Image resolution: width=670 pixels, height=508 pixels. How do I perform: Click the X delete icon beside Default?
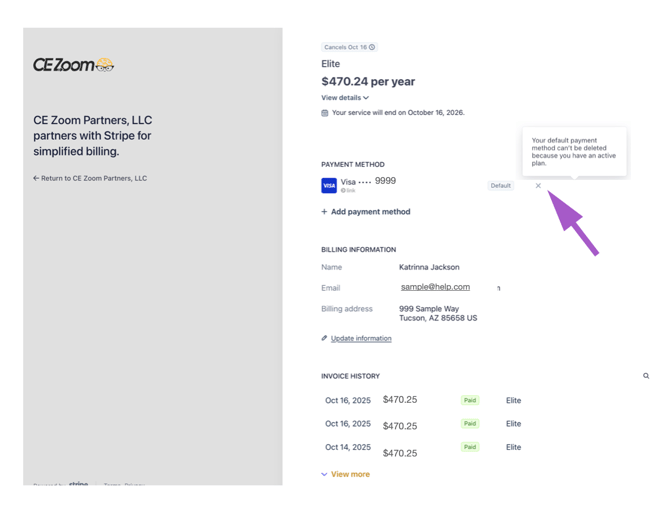pyautogui.click(x=538, y=185)
